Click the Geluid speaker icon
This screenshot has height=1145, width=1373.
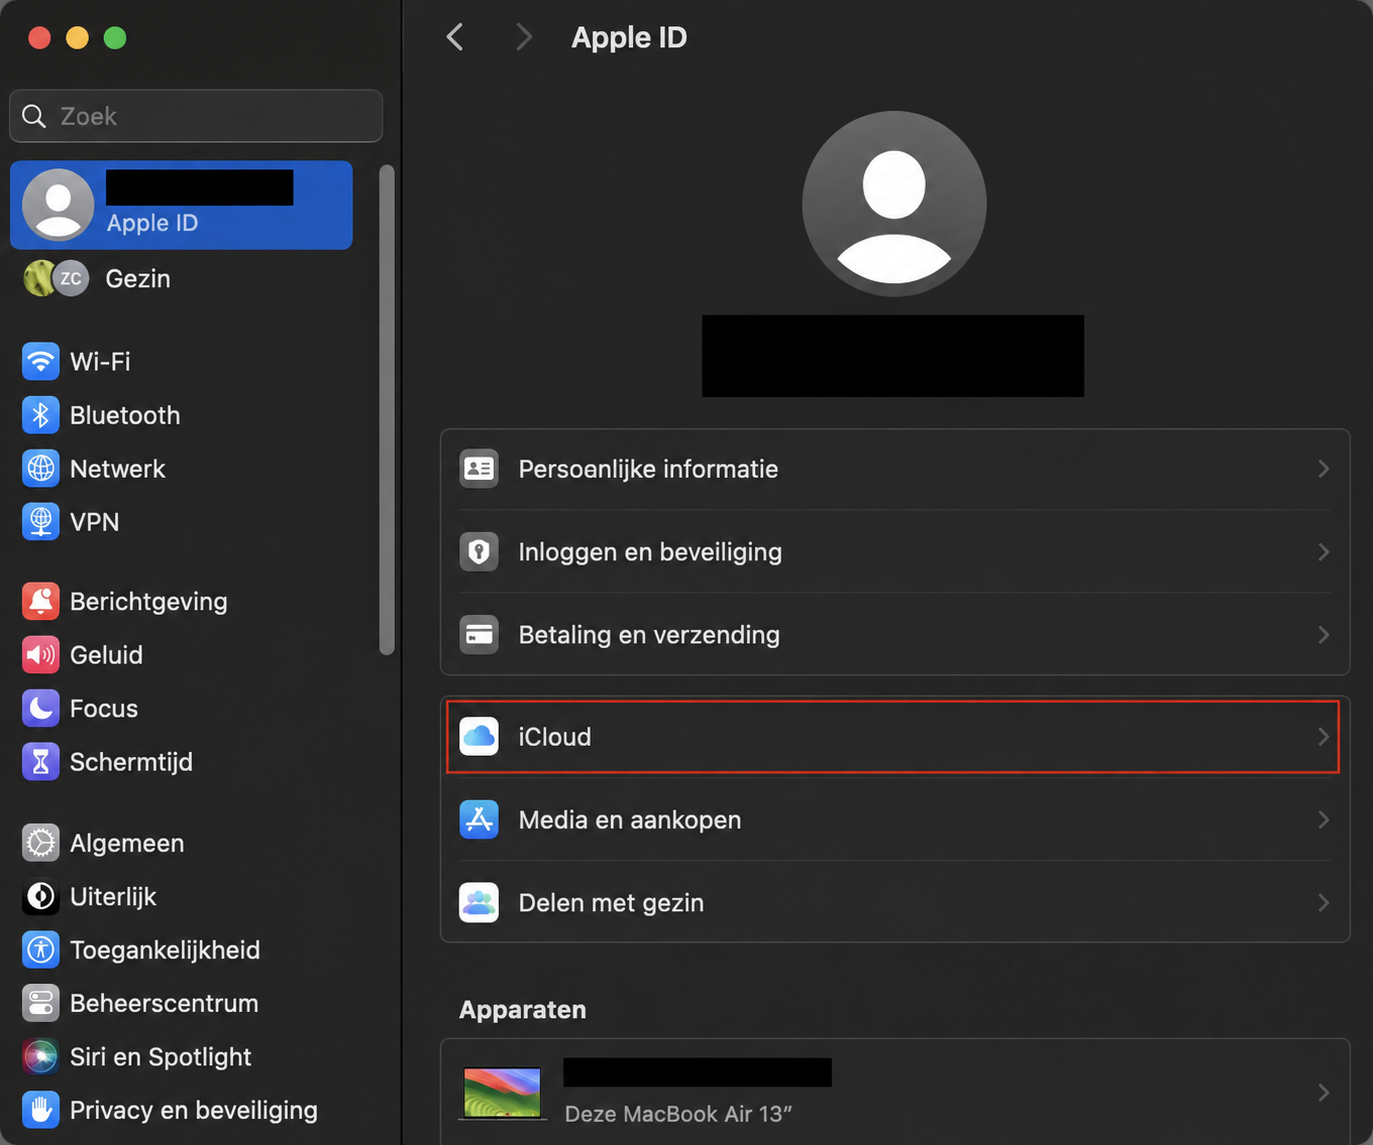point(41,655)
